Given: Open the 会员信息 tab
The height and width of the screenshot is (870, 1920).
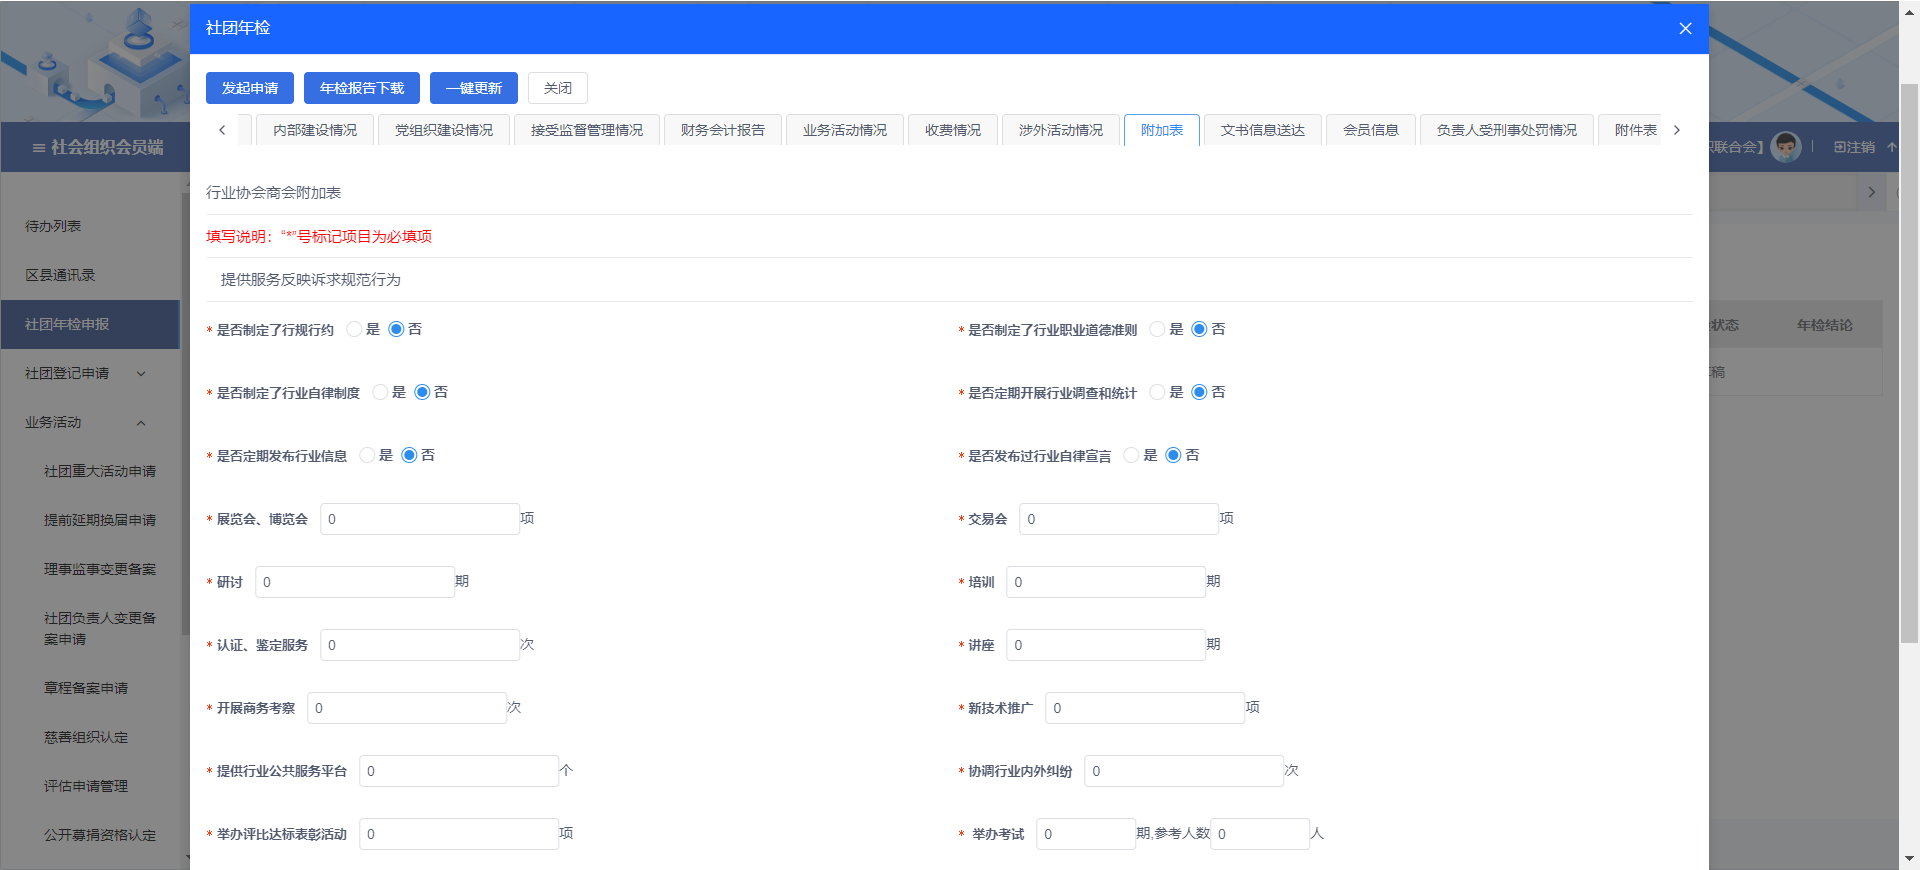Looking at the screenshot, I should coord(1370,130).
